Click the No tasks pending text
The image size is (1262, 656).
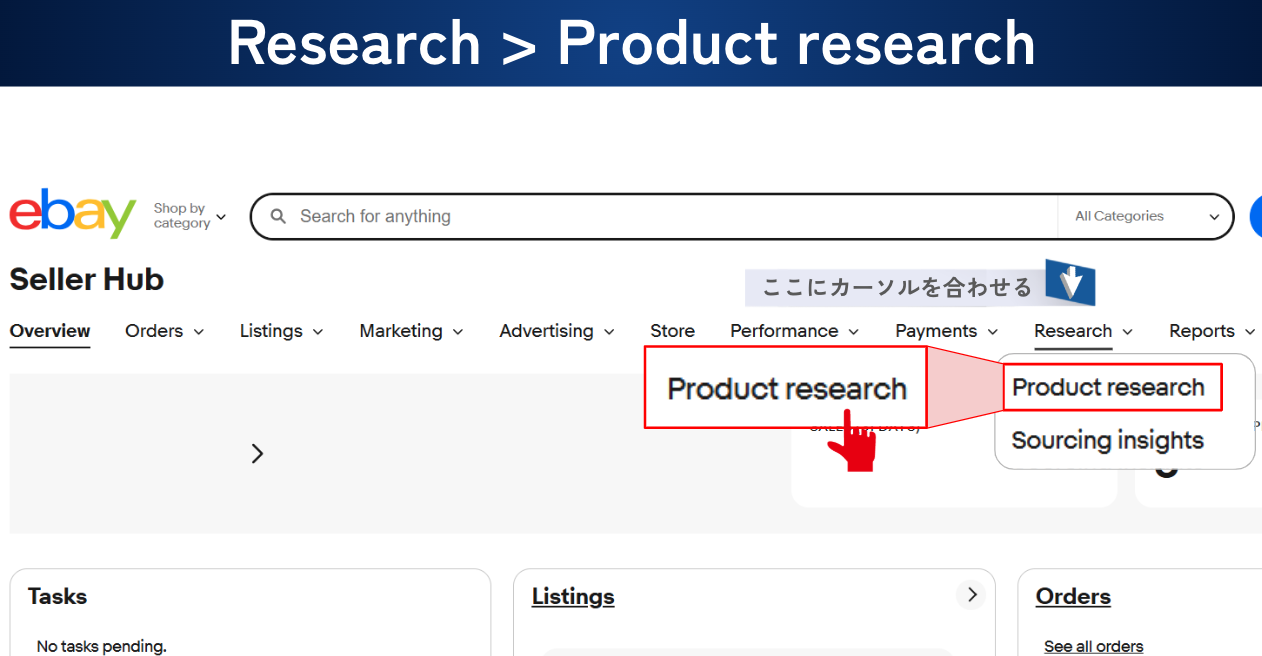coord(102,646)
